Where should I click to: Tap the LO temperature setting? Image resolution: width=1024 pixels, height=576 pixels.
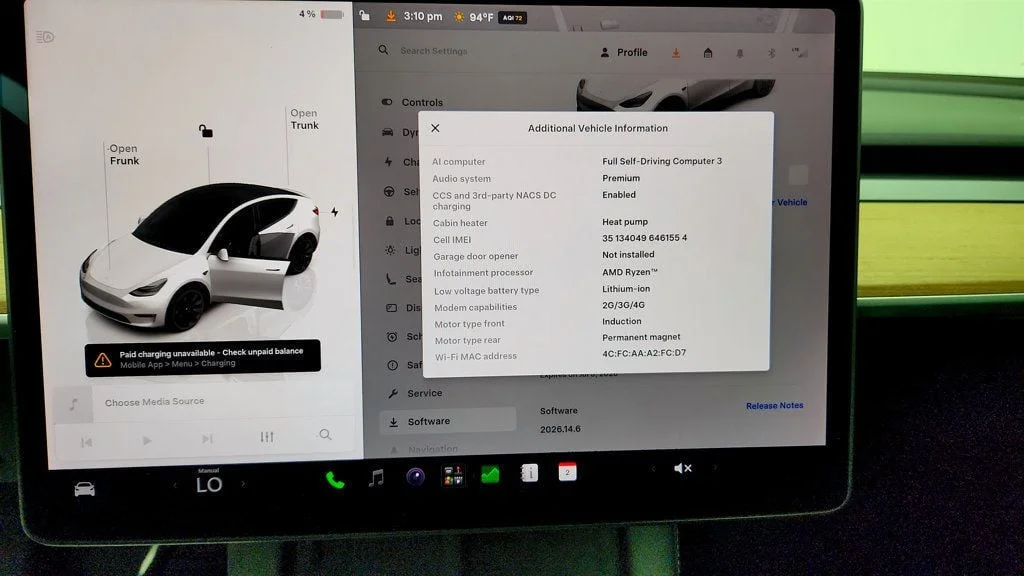(209, 484)
